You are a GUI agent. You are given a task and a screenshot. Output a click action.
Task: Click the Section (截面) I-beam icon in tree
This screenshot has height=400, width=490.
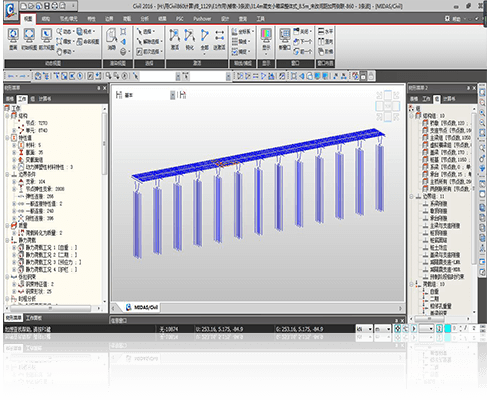(x=21, y=152)
